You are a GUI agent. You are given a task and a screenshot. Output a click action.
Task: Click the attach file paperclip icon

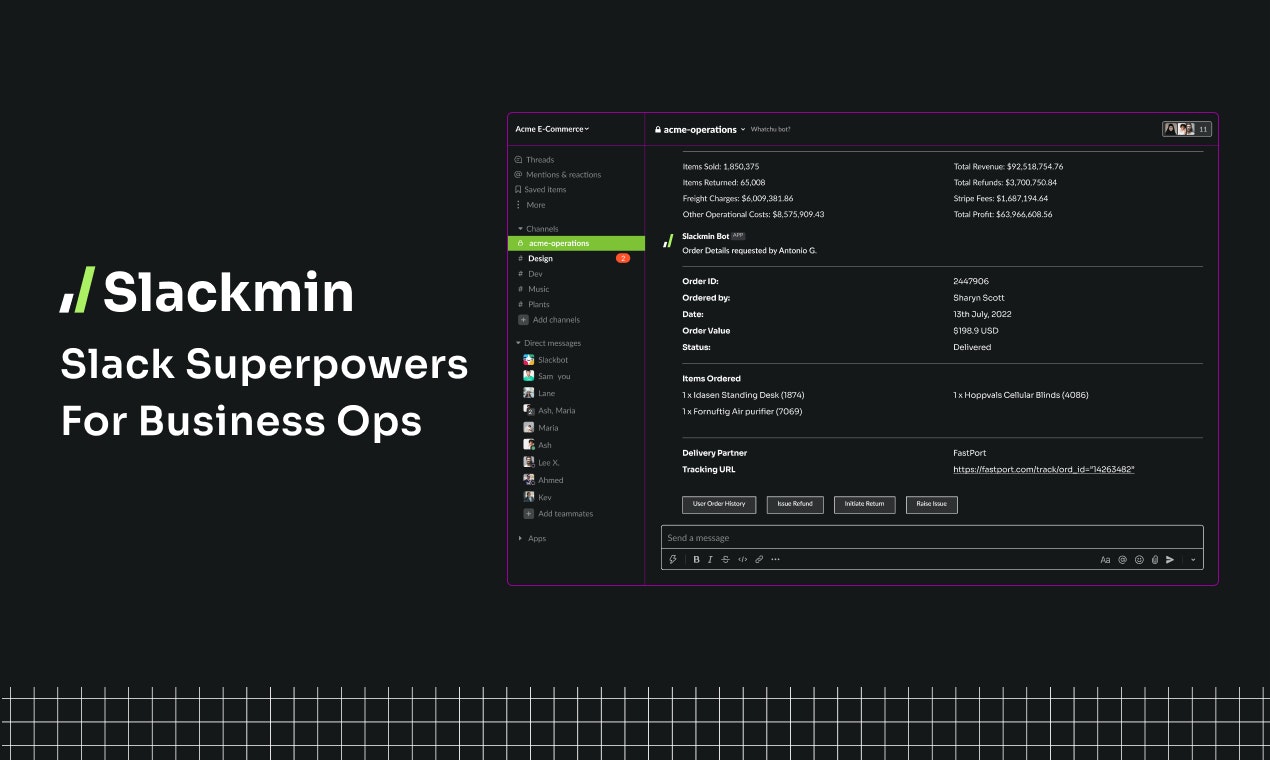(1154, 560)
